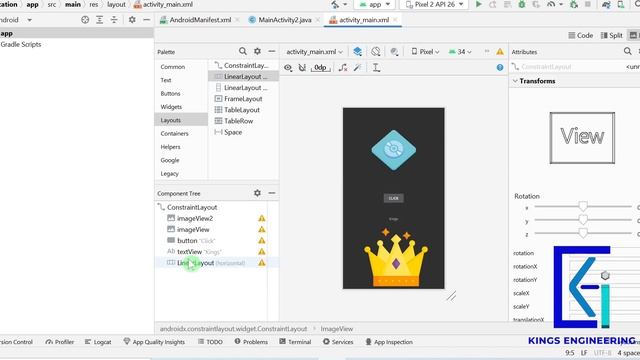Click Clear All Constraints icon

[x=343, y=68]
